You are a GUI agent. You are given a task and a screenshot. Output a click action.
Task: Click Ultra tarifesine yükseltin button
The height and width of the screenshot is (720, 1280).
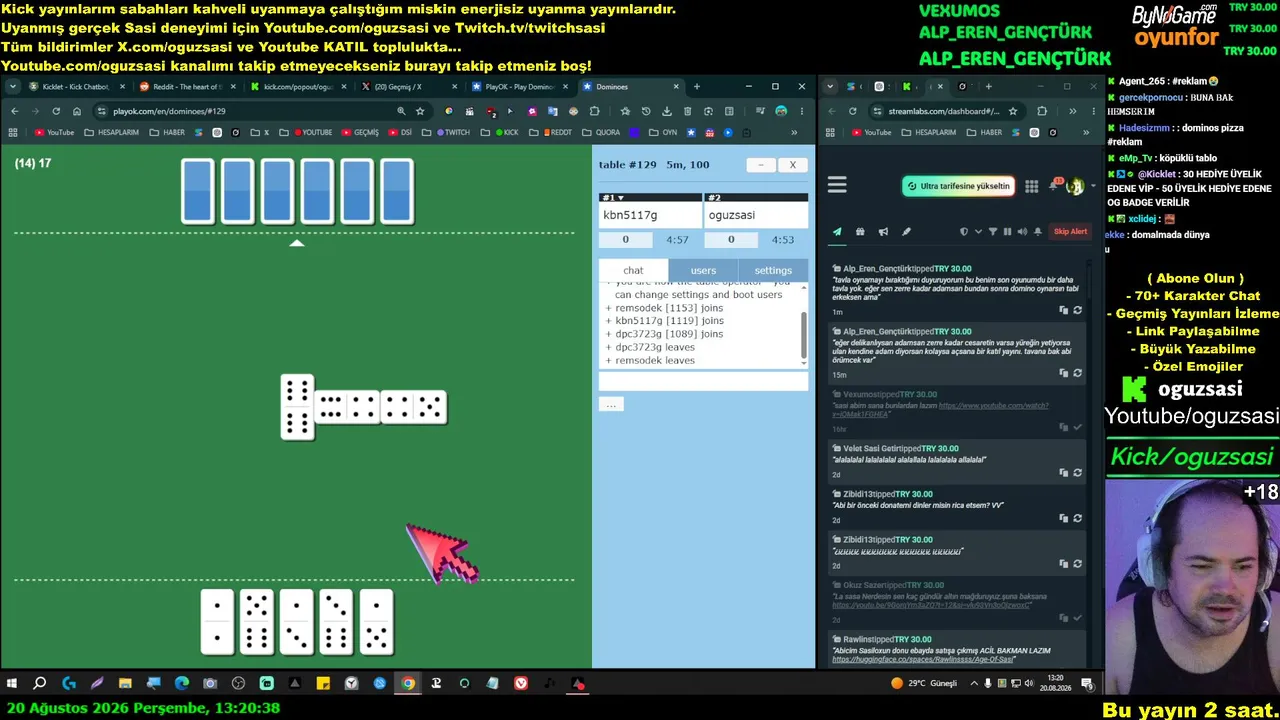[958, 186]
